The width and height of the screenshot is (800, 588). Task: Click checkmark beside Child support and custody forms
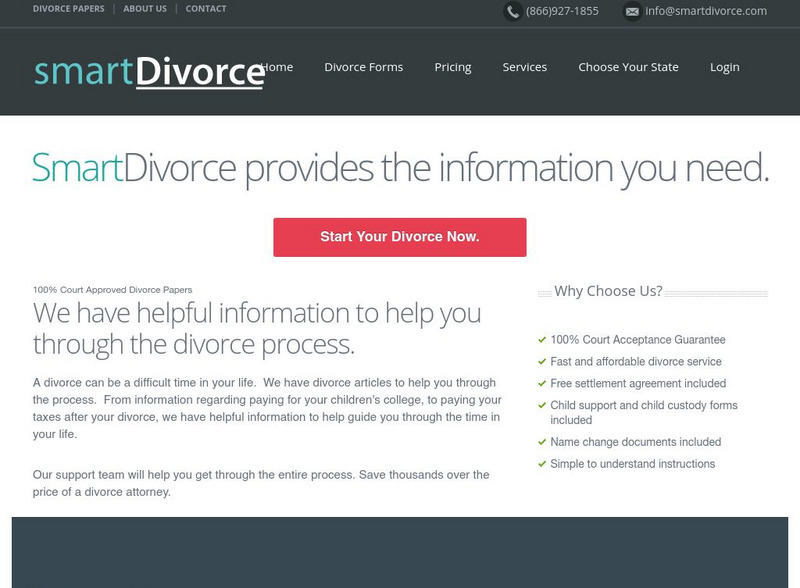point(541,405)
